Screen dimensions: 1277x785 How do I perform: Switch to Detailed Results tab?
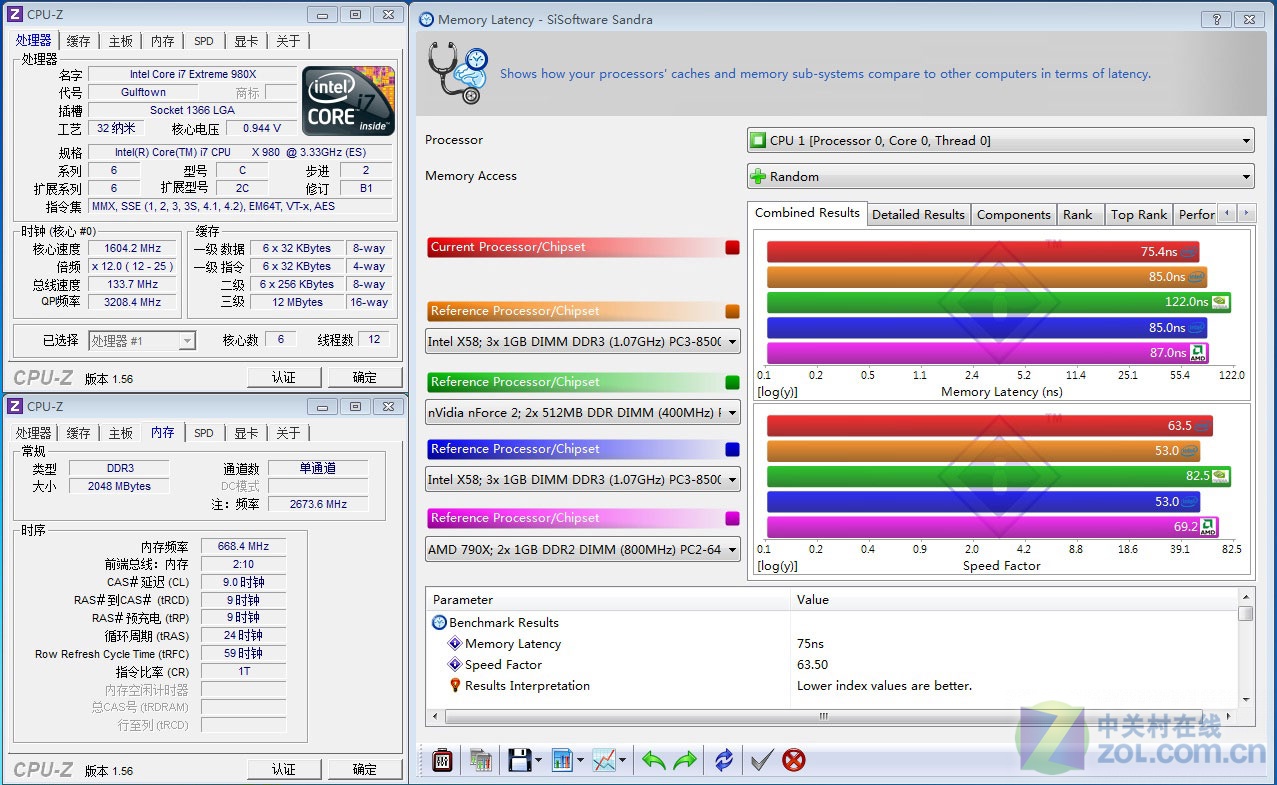point(918,214)
